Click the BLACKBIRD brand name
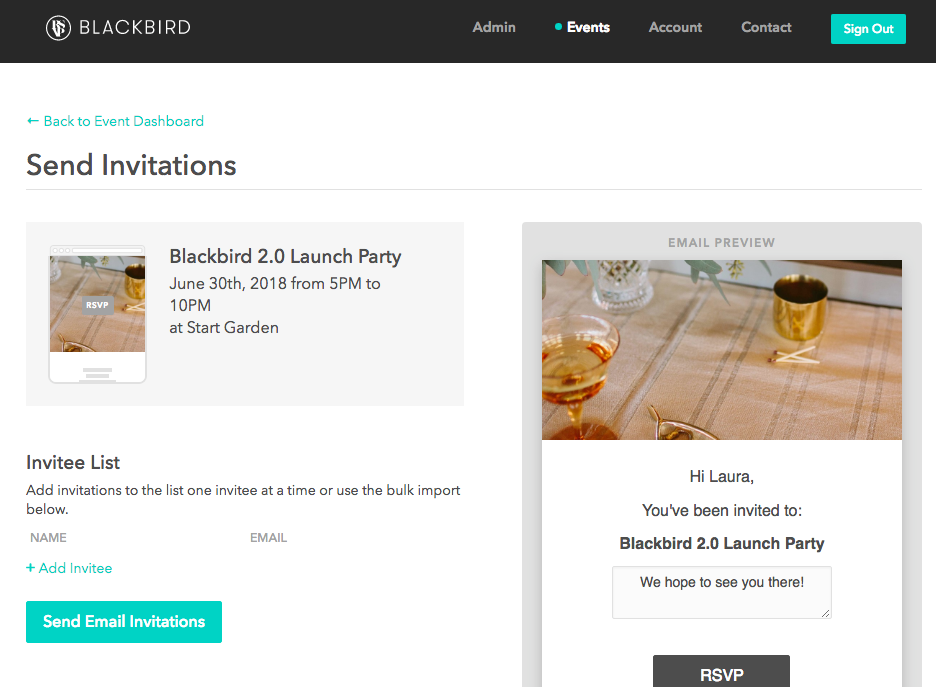Screen dimensions: 936x687 click(x=135, y=27)
